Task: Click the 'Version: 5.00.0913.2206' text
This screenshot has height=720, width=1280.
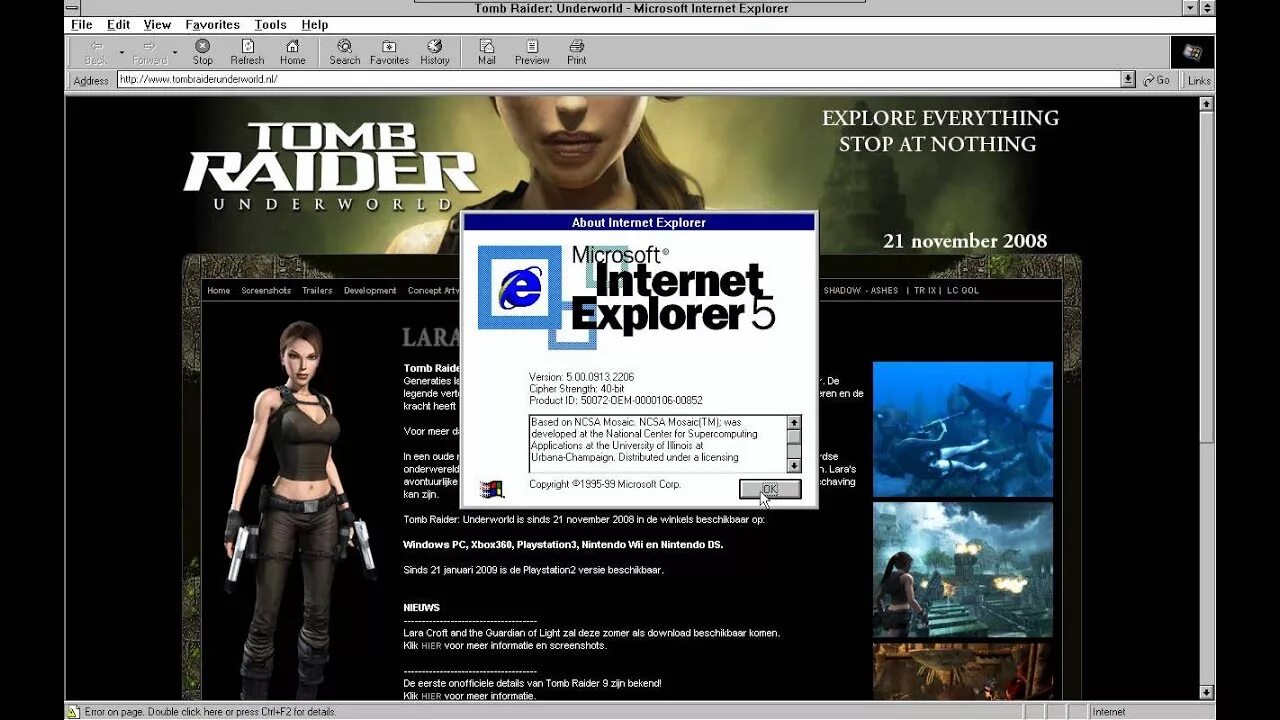Action: [581, 377]
